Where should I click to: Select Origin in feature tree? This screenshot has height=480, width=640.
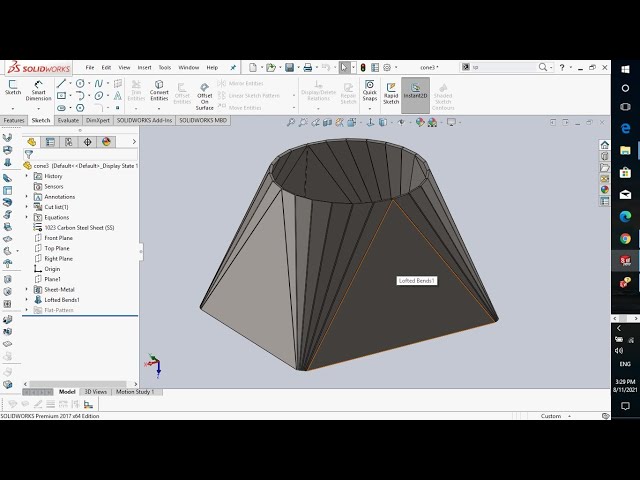point(52,269)
